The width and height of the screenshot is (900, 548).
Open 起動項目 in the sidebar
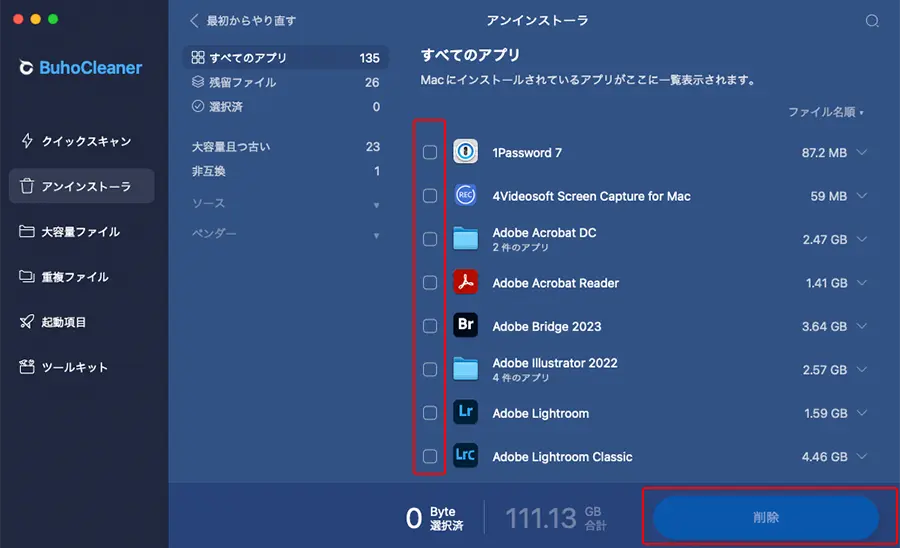click(82, 322)
